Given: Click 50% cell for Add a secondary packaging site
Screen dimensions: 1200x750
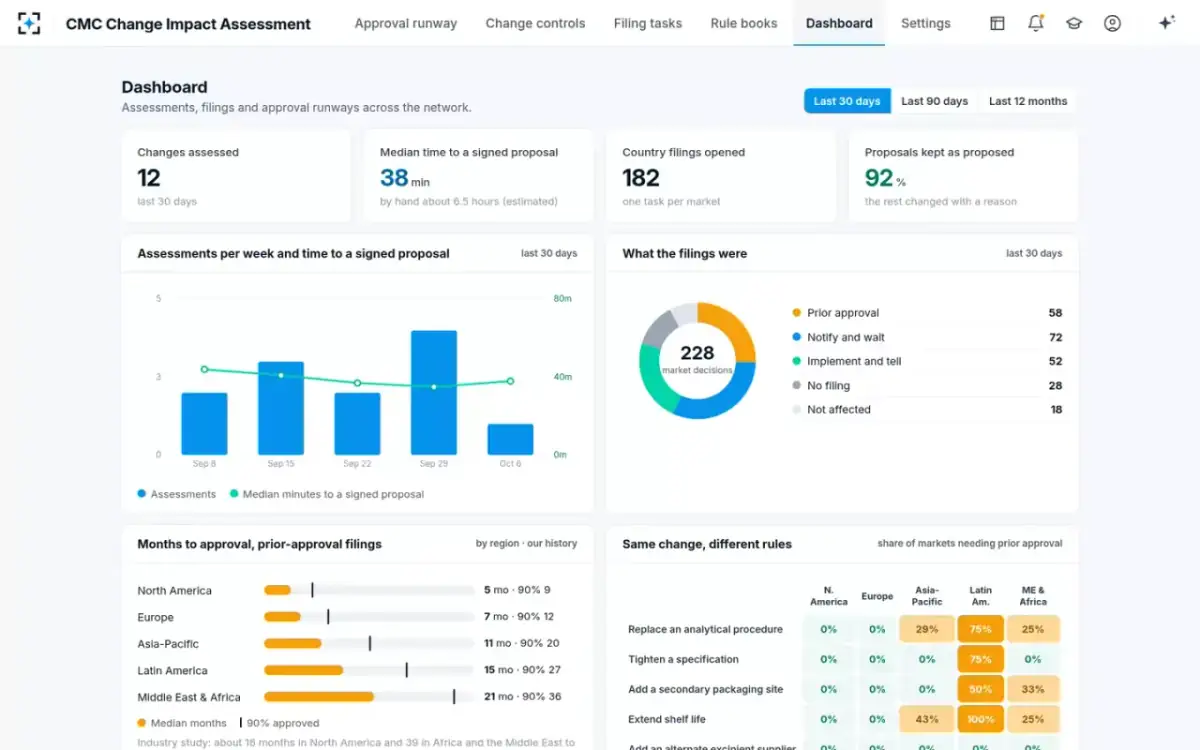Looking at the screenshot, I should pyautogui.click(x=980, y=689).
